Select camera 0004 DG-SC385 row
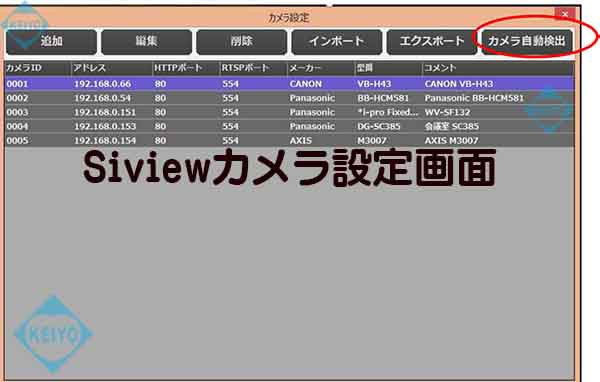 (x=290, y=126)
